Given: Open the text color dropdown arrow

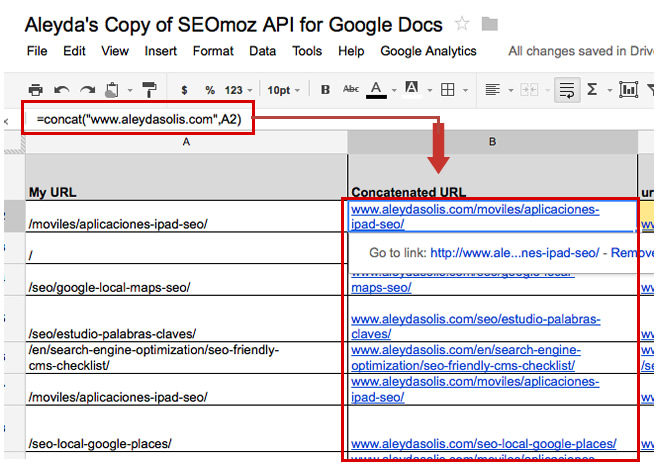Looking at the screenshot, I should coord(394,90).
